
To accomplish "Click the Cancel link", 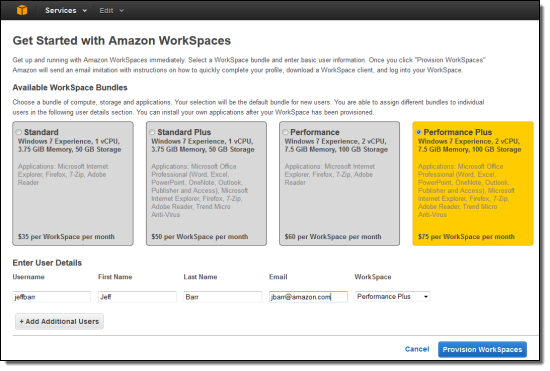I will [x=417, y=349].
